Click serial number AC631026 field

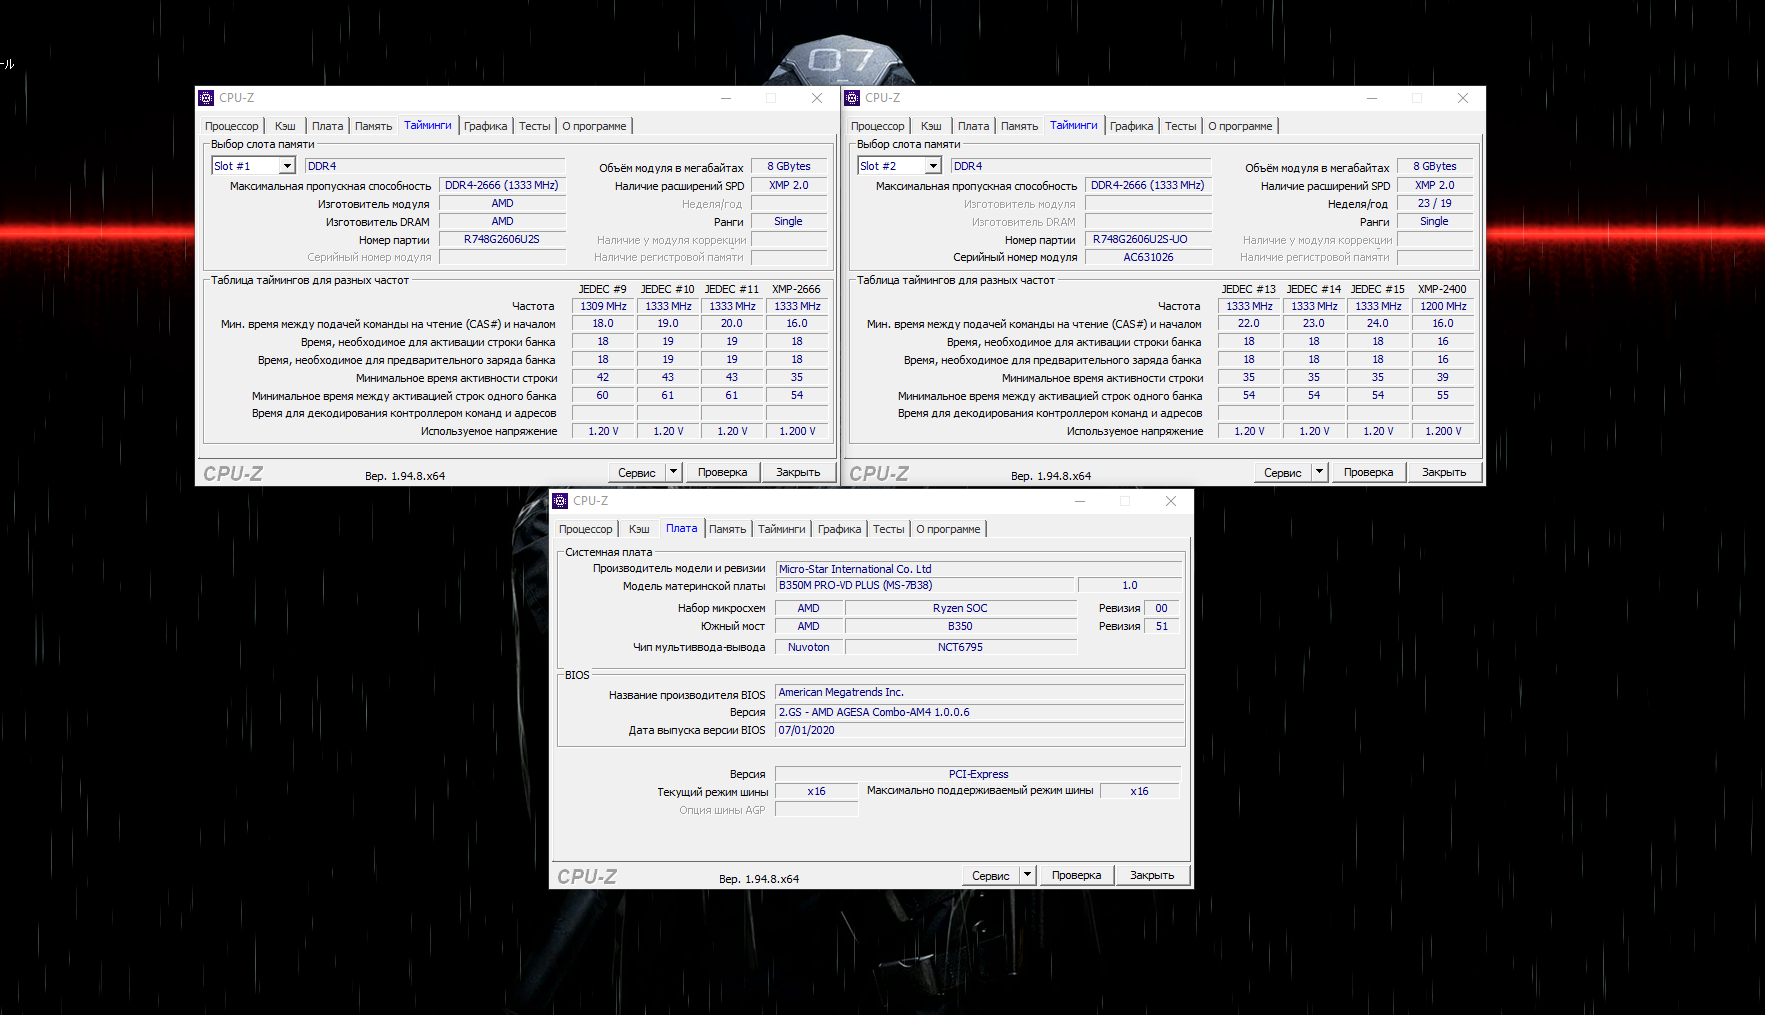tap(1148, 257)
